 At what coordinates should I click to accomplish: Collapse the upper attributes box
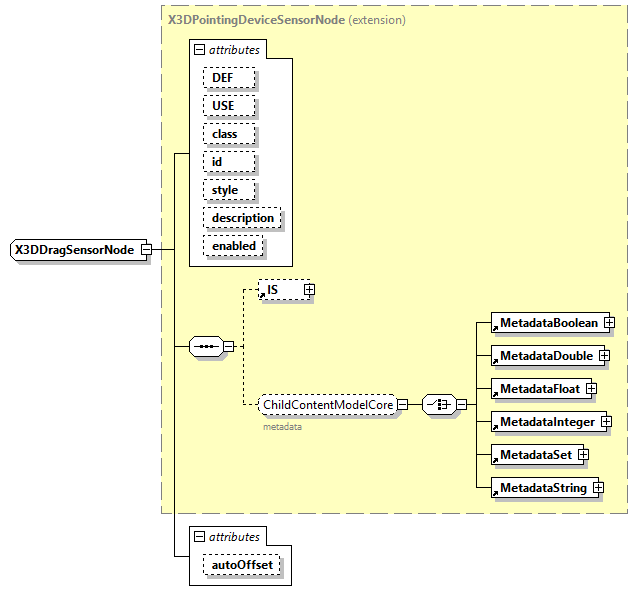(199, 50)
